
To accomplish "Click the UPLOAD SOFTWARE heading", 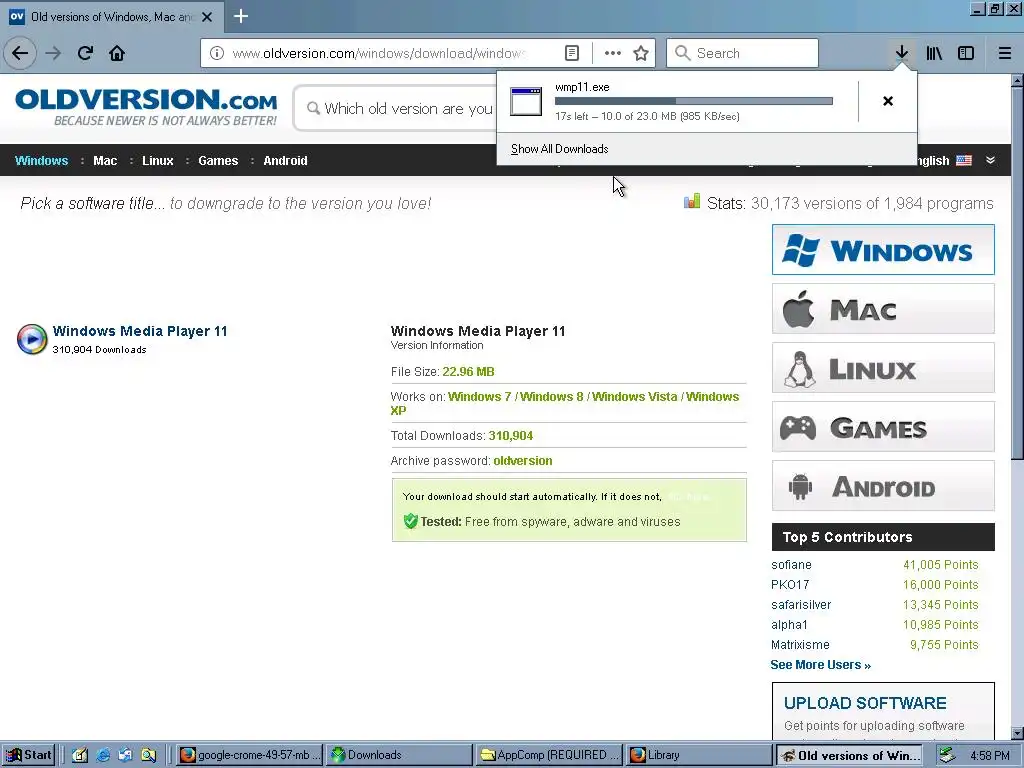I will tap(865, 703).
